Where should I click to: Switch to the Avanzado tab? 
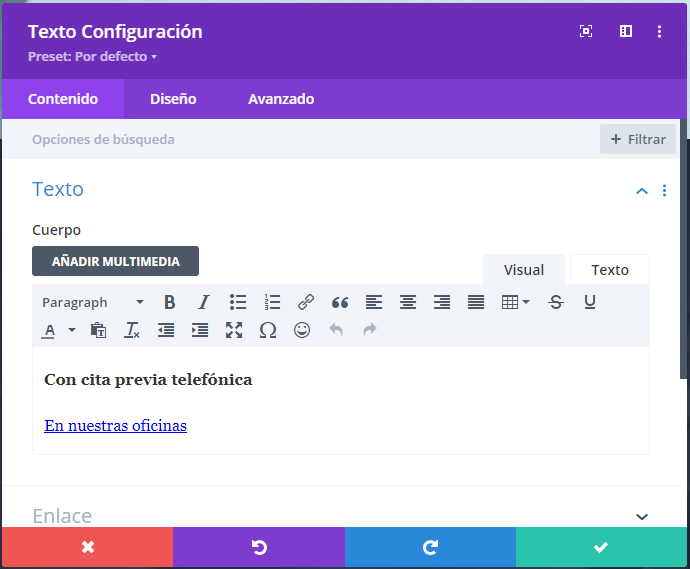tap(281, 99)
